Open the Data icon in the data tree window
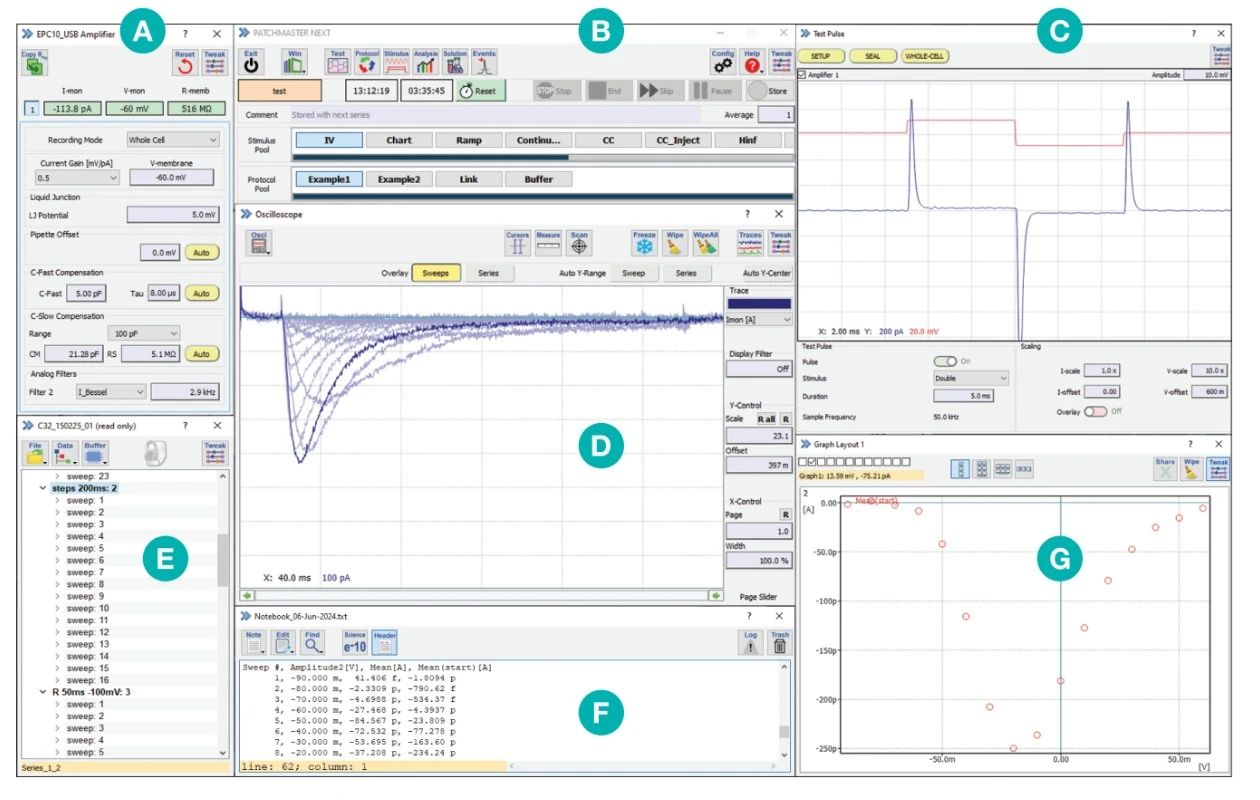 [x=64, y=455]
